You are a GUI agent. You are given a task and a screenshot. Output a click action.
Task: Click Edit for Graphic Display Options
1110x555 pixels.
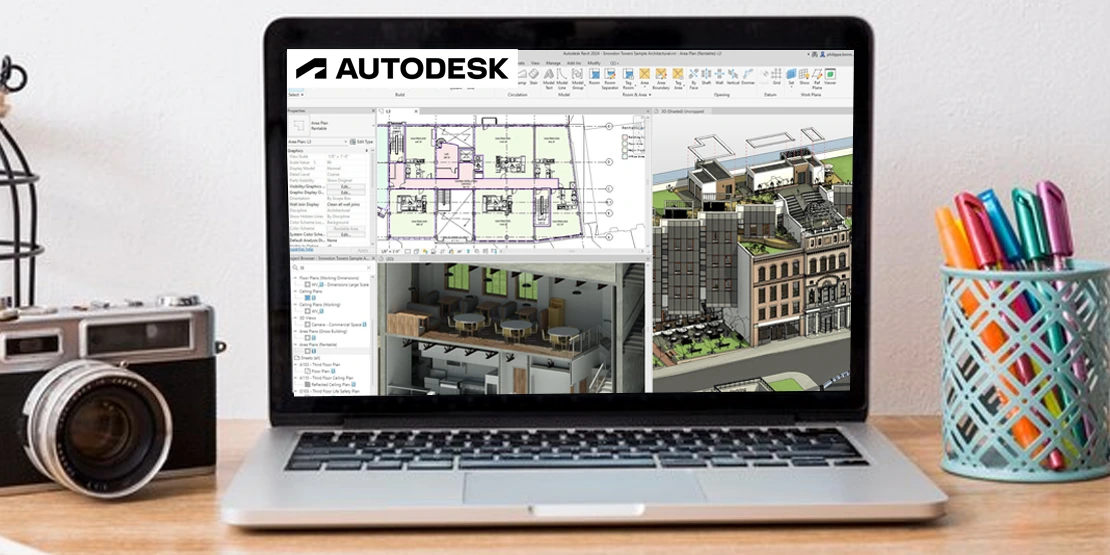click(346, 193)
